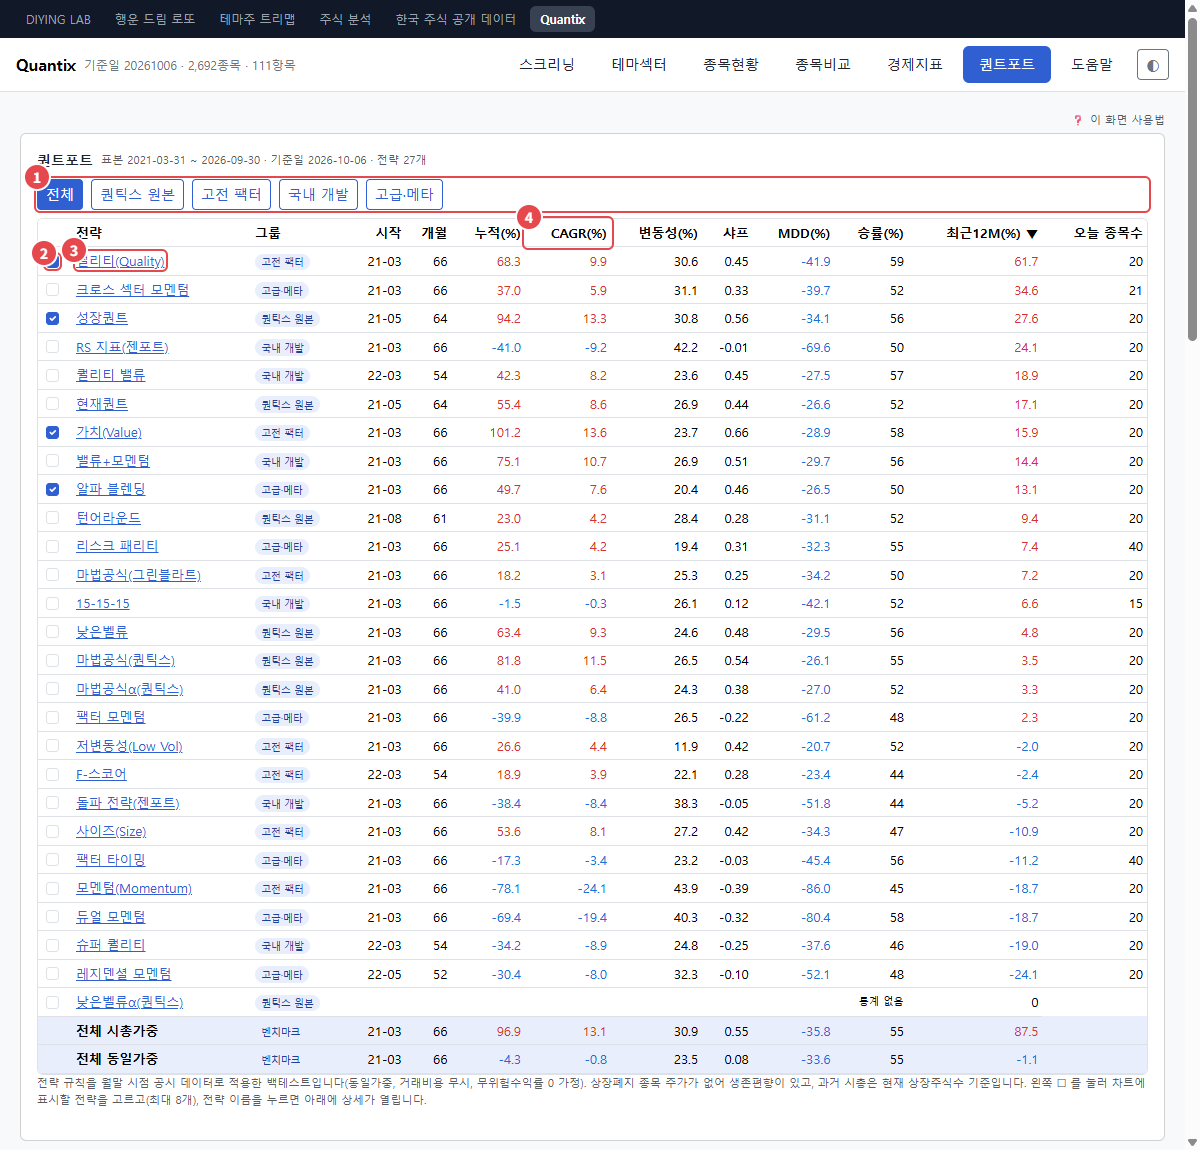This screenshot has height=1150, width=1200.
Task: Open the 경제지표 menu
Action: tap(915, 65)
